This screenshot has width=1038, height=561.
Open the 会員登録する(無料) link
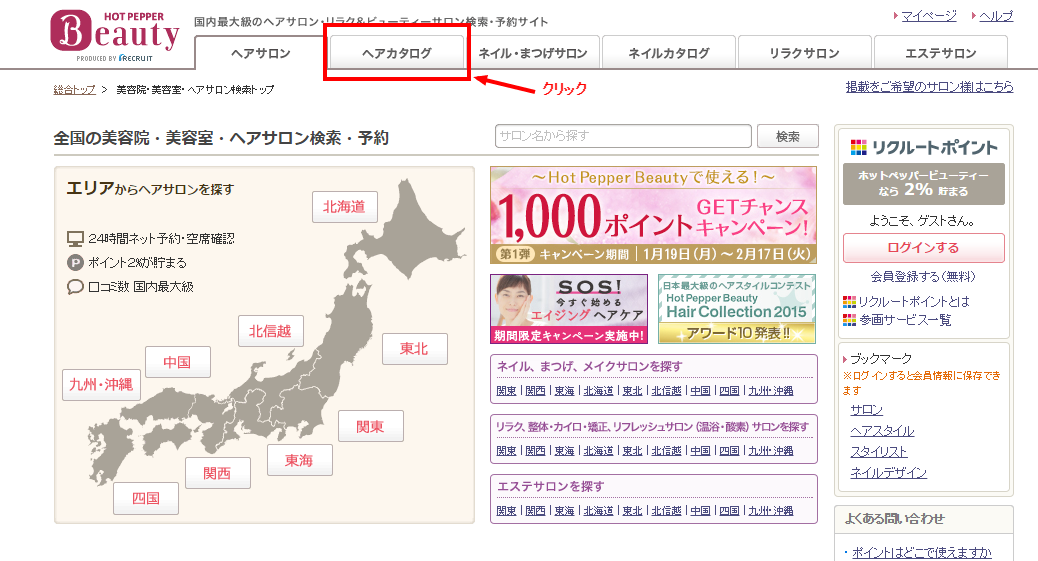[923, 276]
